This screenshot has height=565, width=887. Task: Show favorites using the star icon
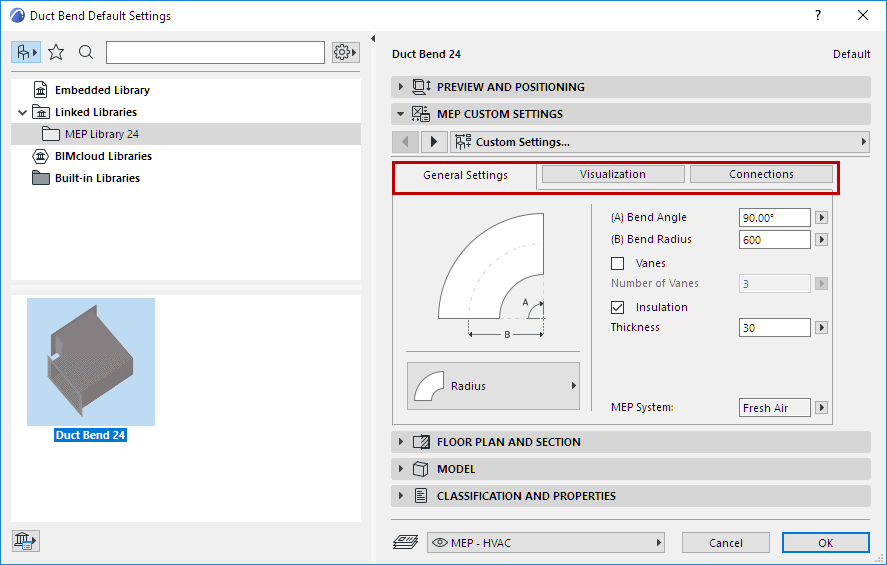56,53
